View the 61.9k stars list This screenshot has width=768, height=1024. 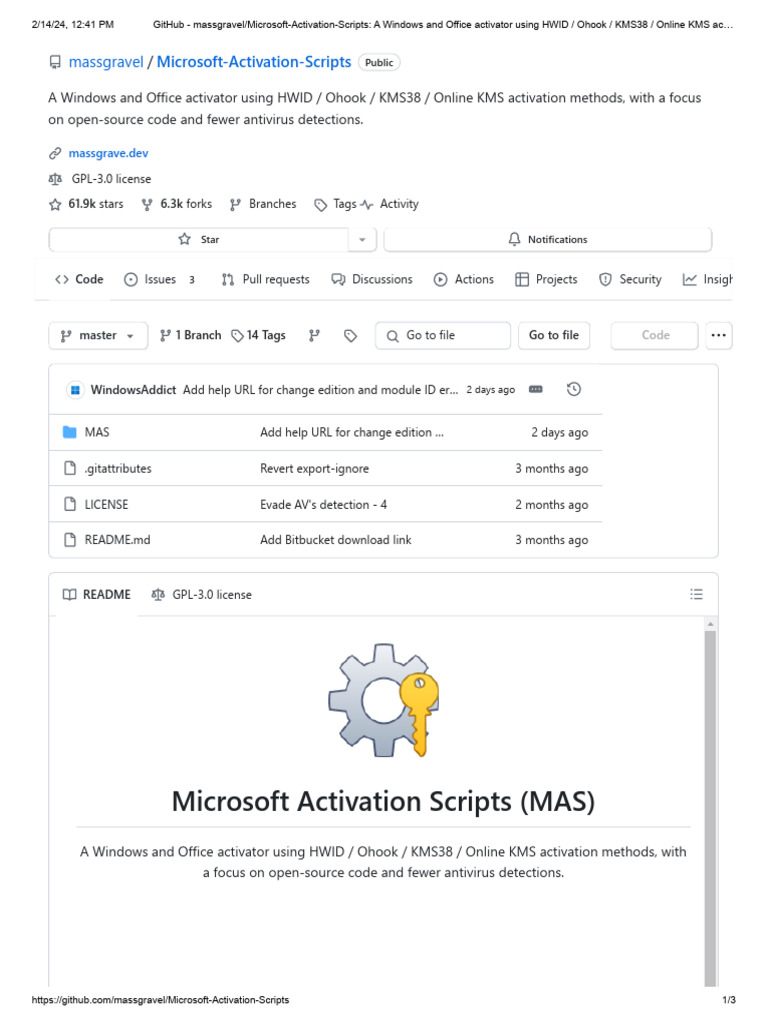point(96,204)
